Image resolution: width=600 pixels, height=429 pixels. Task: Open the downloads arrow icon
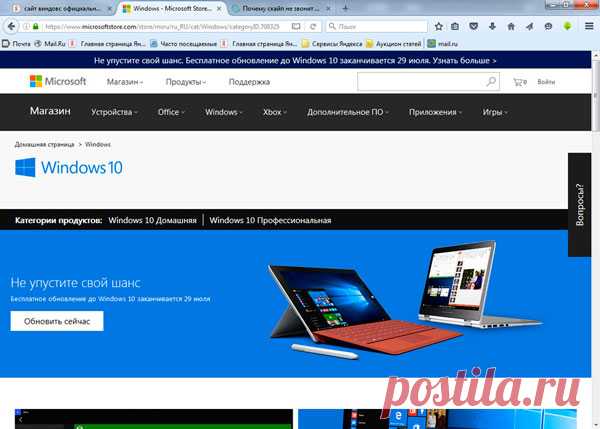(x=492, y=26)
